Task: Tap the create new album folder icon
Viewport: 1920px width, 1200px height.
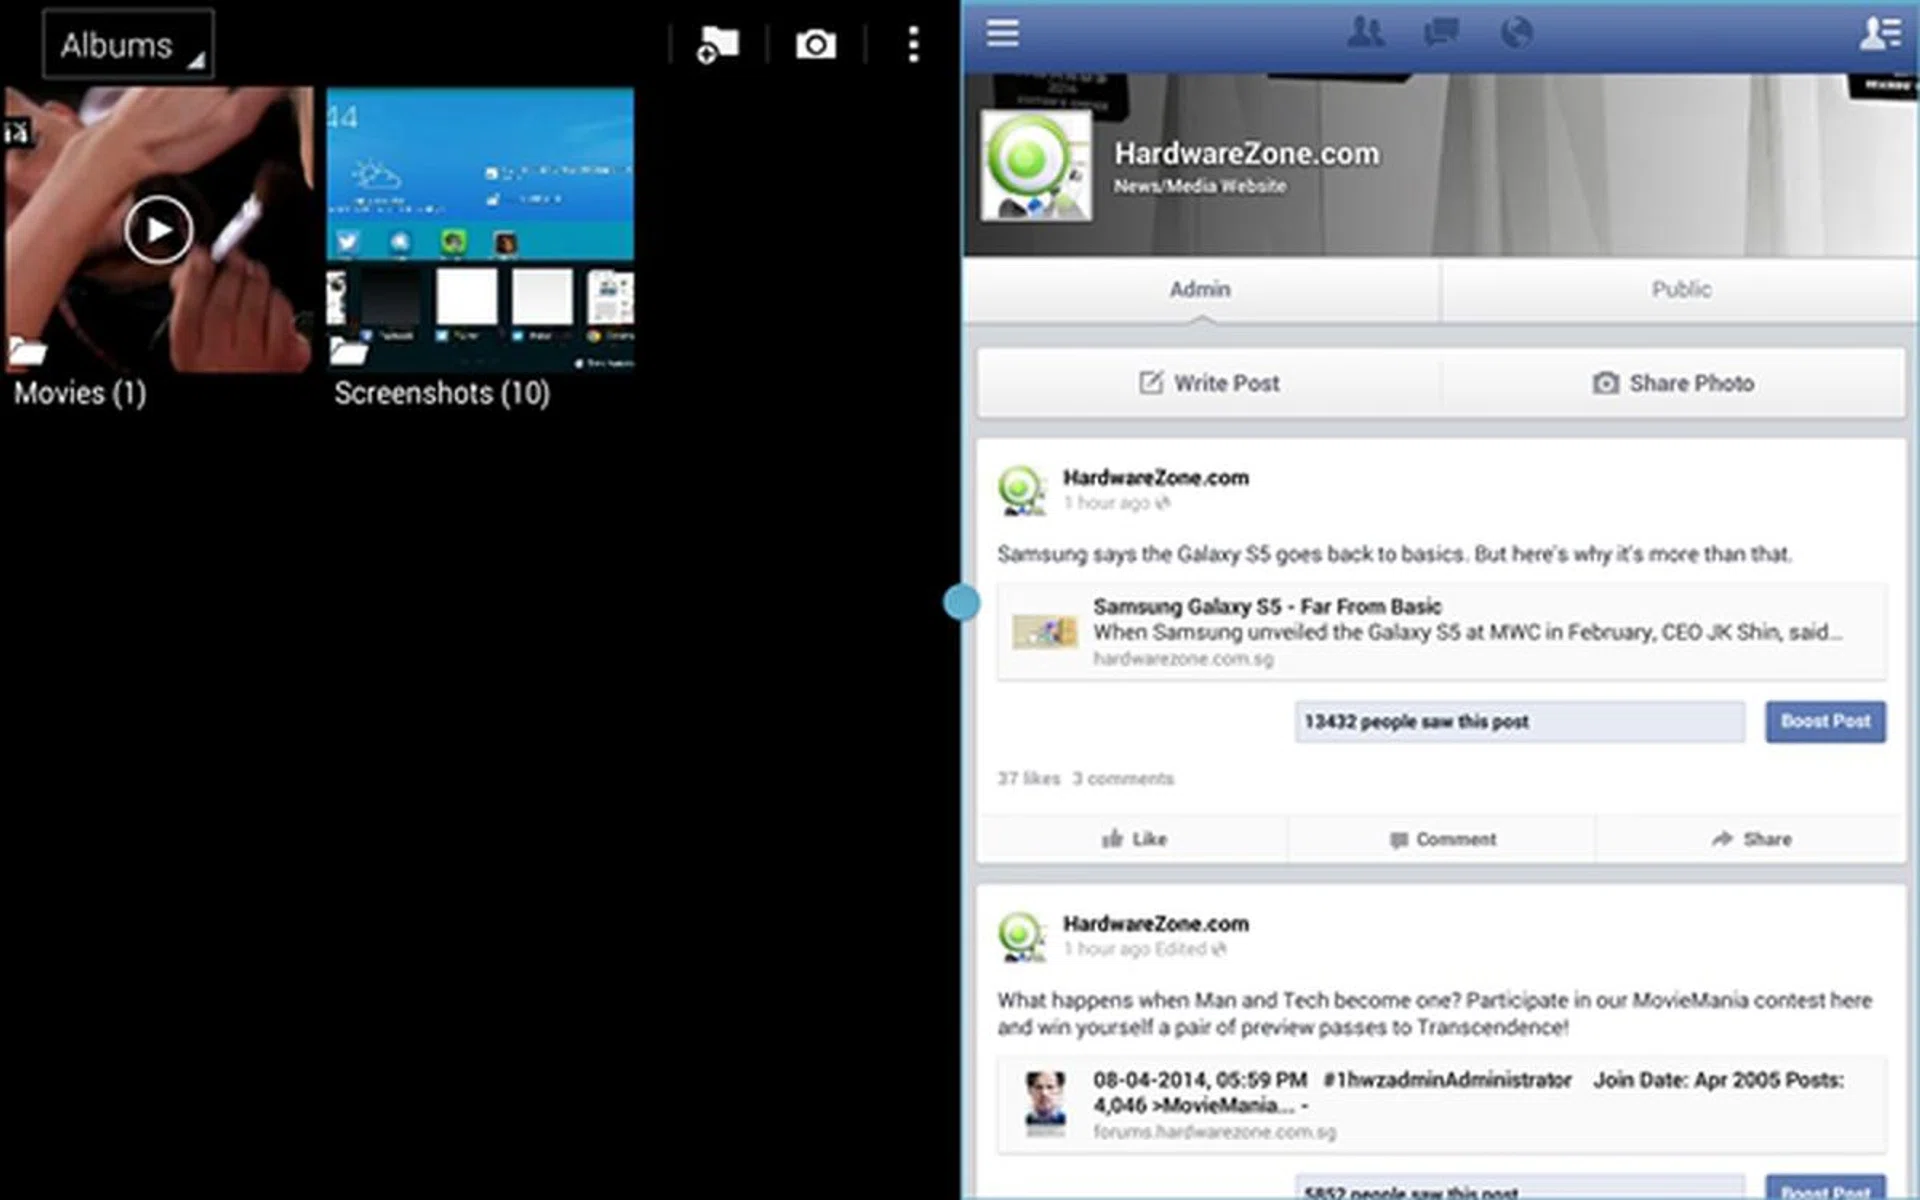Action: [717, 45]
